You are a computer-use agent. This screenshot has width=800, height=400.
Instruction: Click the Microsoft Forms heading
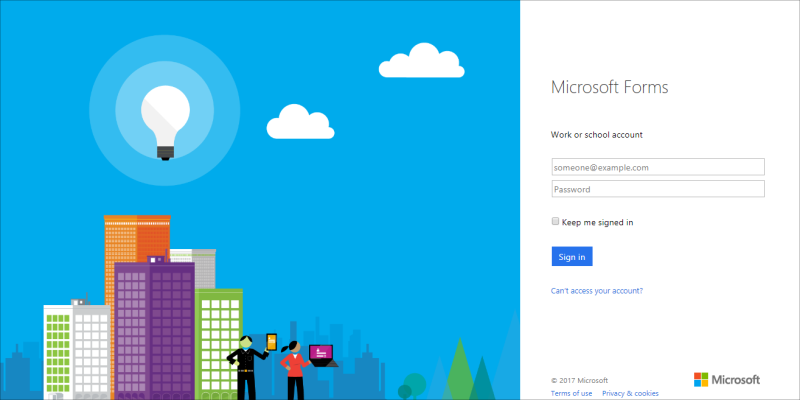[x=609, y=87]
